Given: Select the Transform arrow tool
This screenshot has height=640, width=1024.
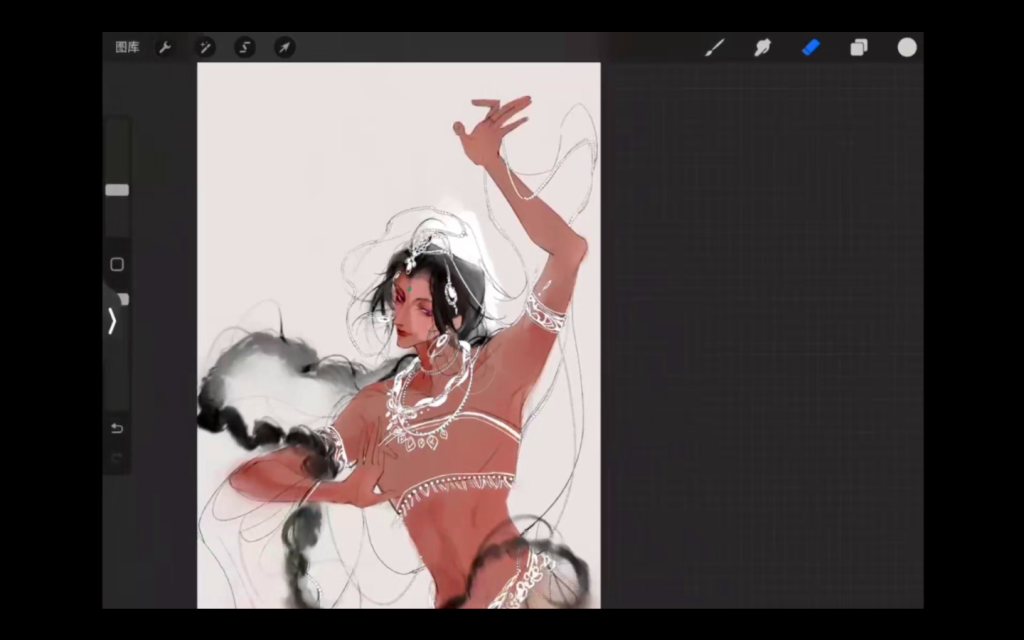Looking at the screenshot, I should click(284, 47).
